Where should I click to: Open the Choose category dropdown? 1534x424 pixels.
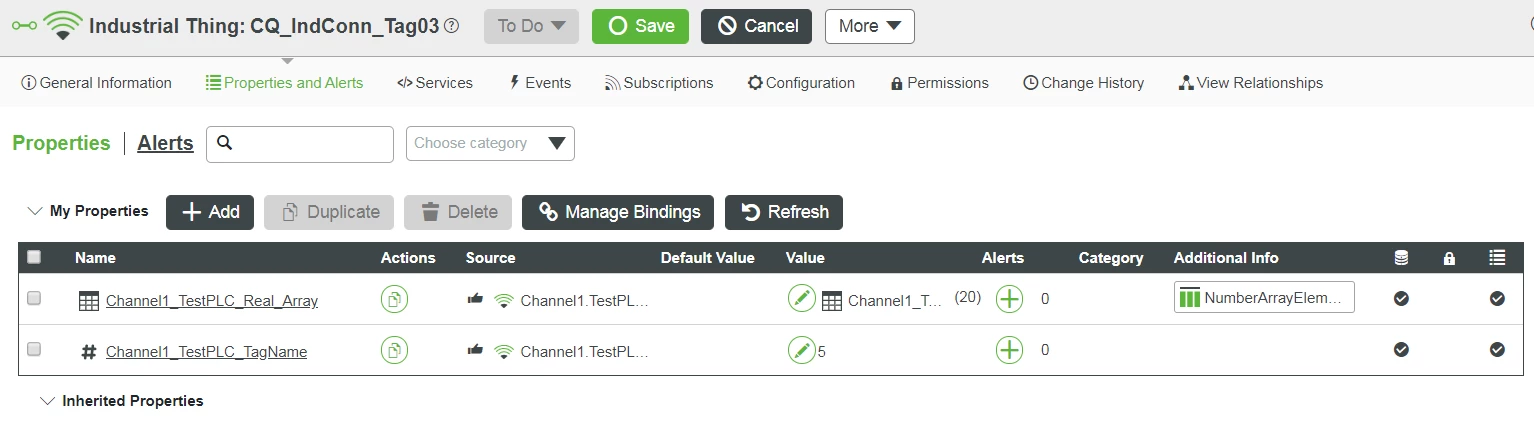(x=490, y=143)
